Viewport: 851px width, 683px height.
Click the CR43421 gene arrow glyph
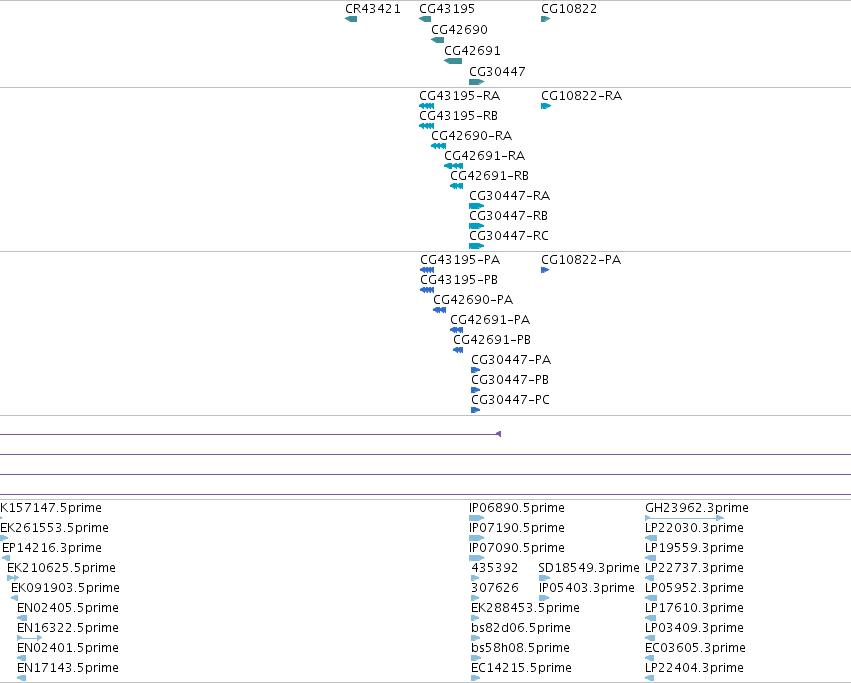[351, 19]
